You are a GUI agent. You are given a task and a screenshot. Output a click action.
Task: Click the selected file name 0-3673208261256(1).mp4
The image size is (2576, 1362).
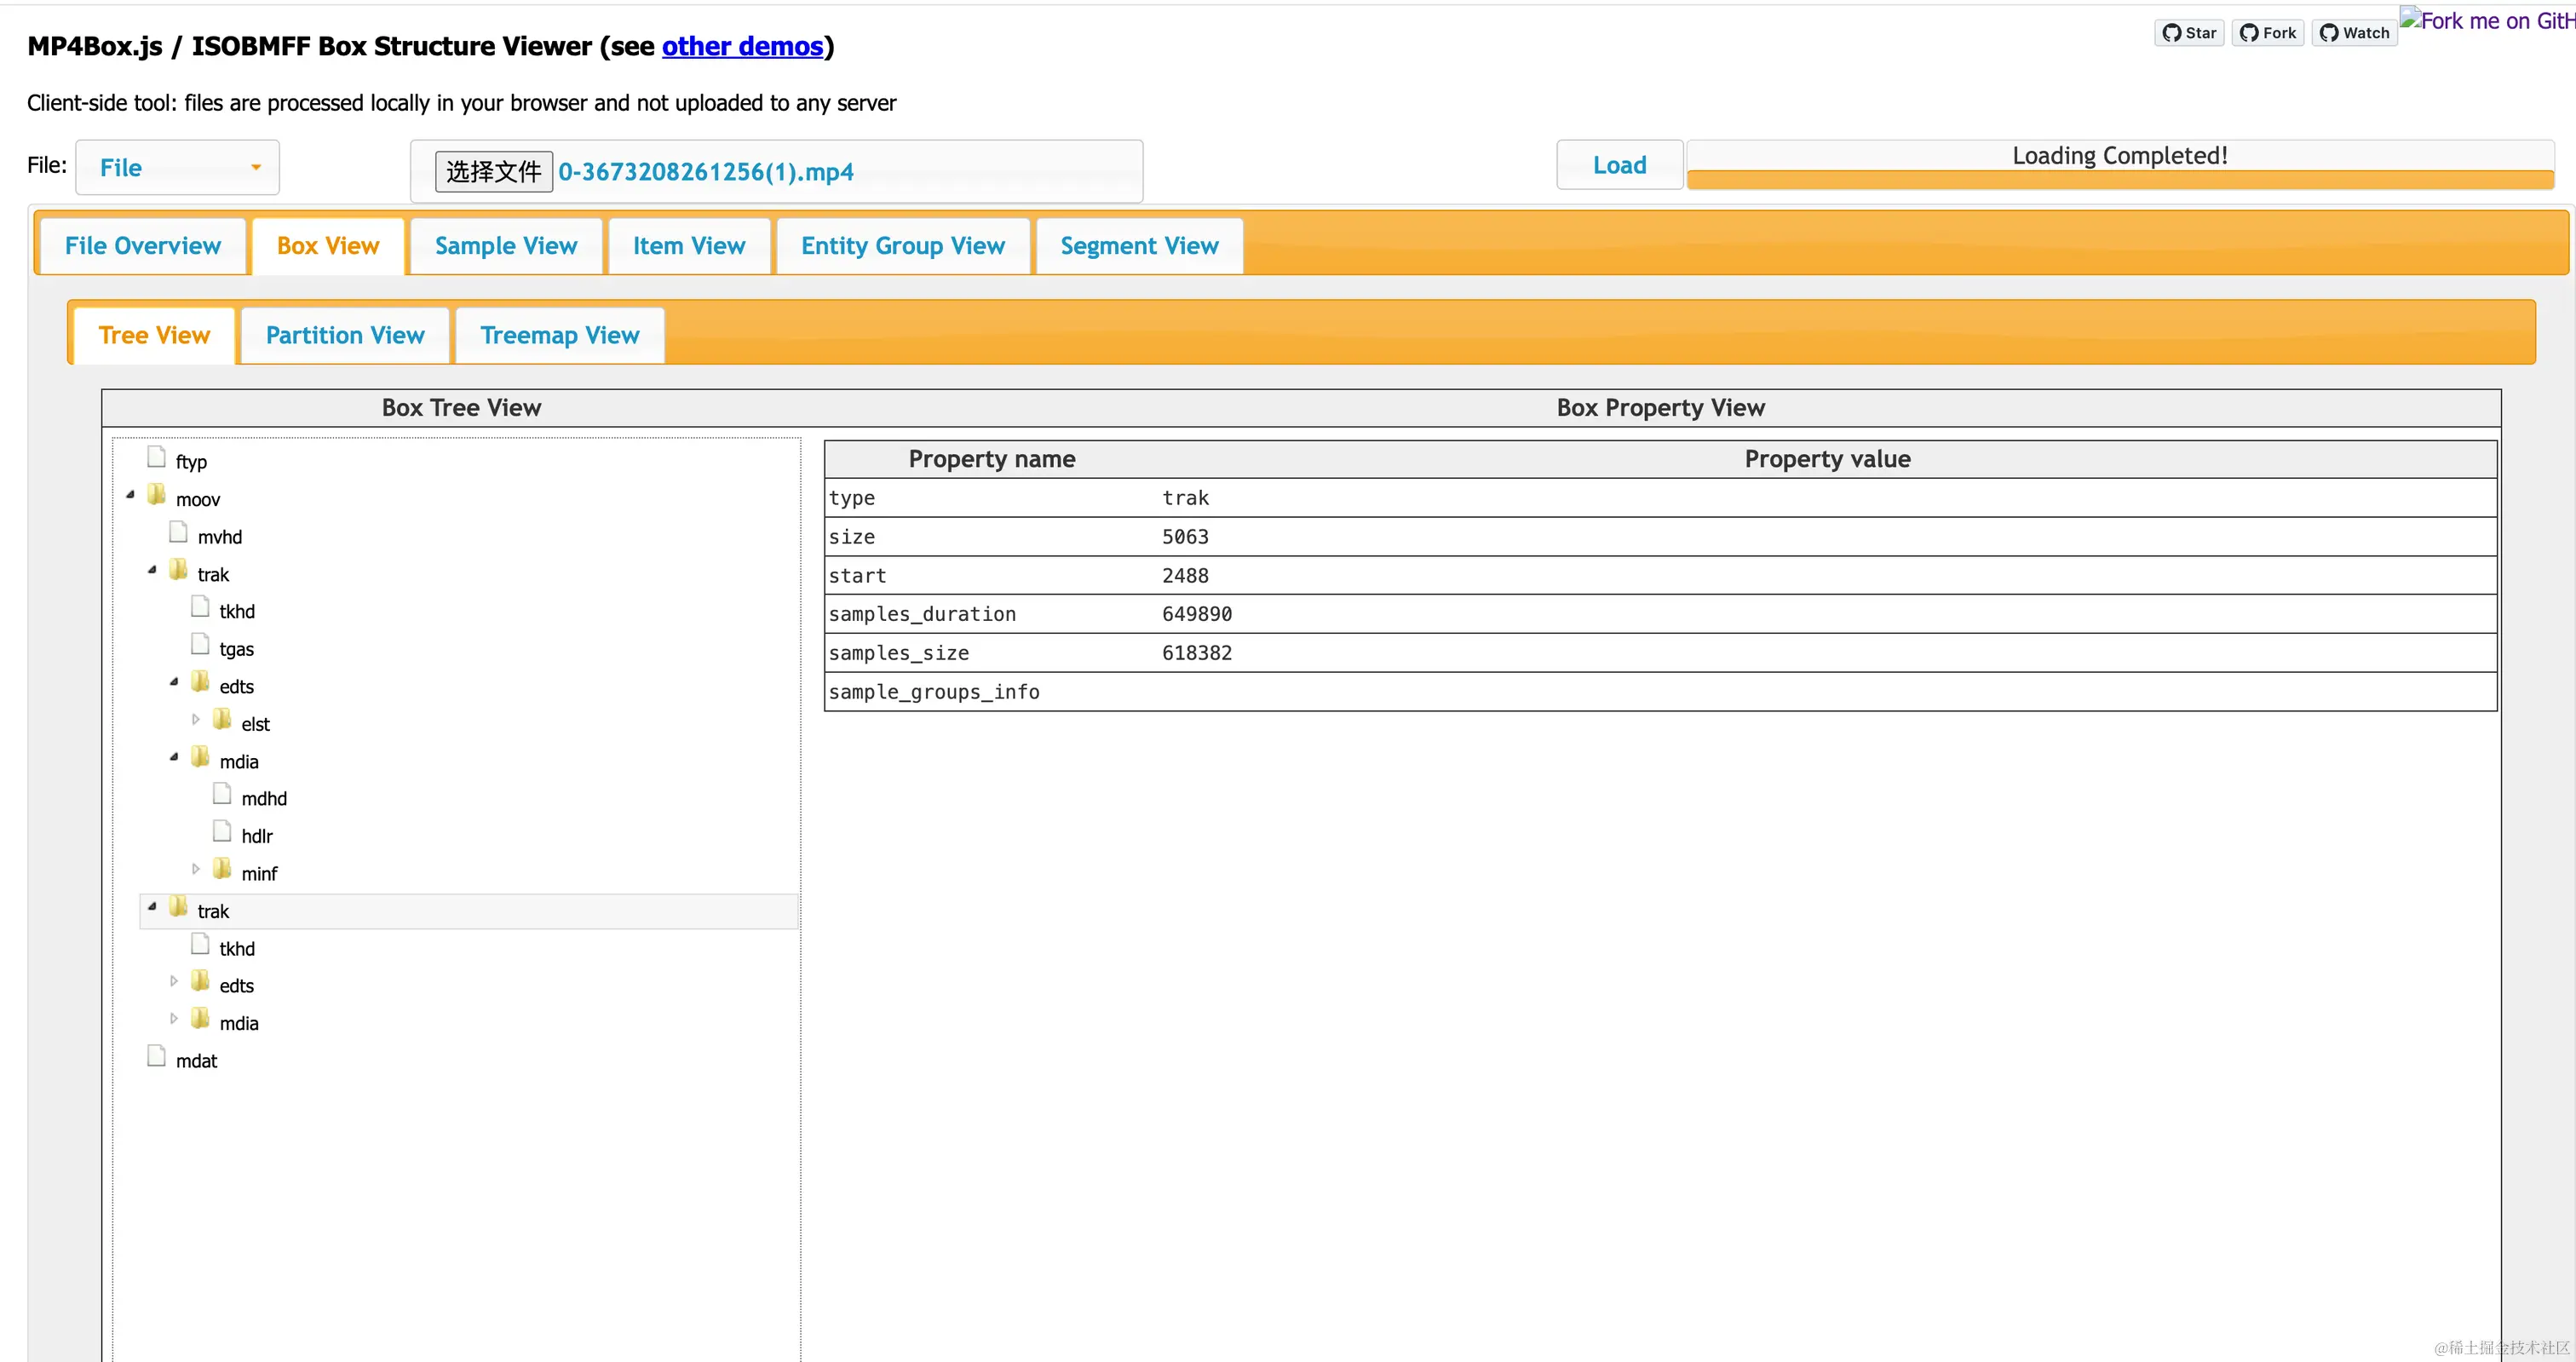point(706,172)
